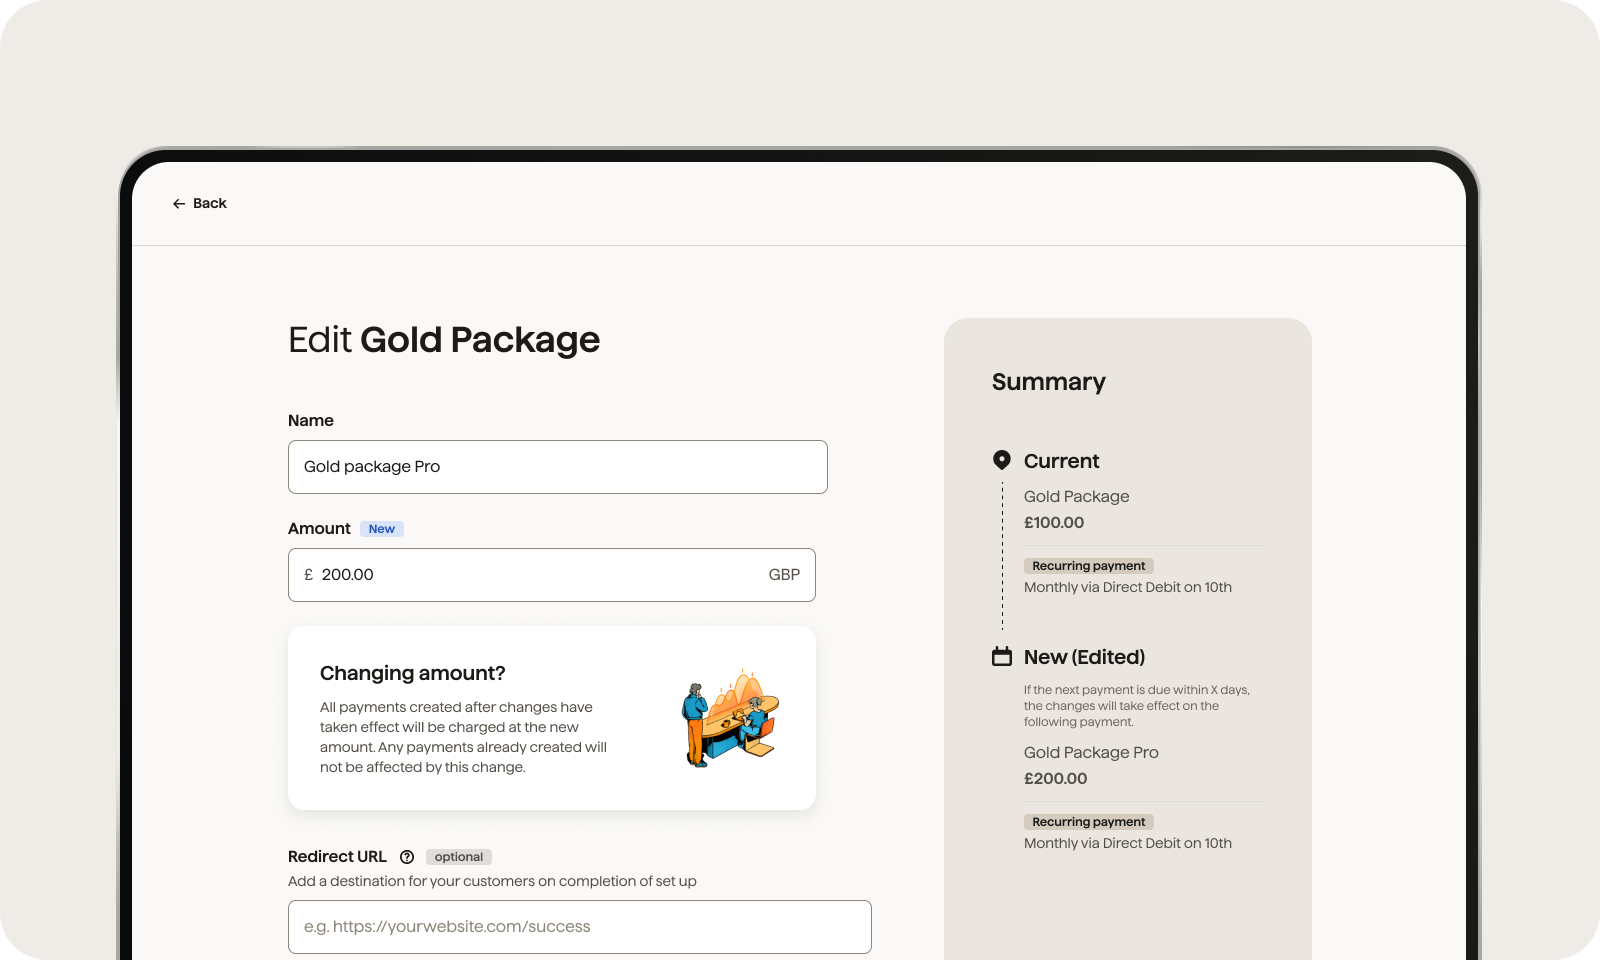Click the illustration in the Changing amount card
This screenshot has width=1600, height=960.
coord(730,718)
